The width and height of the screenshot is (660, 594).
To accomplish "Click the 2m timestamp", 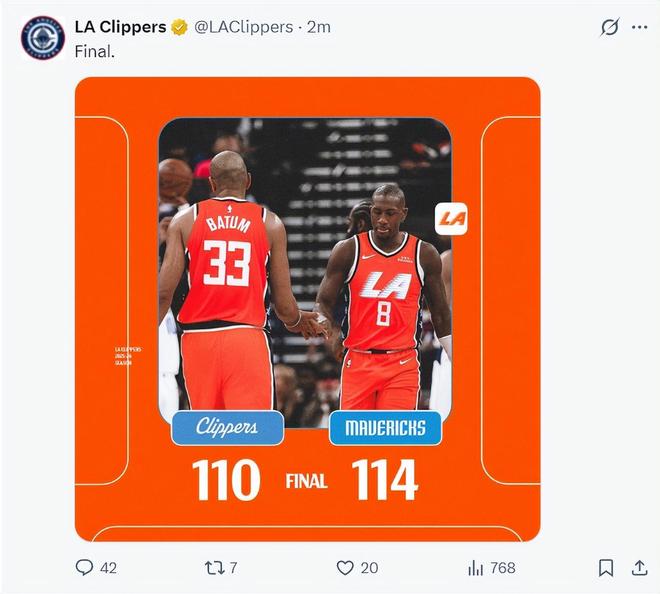I will (319, 27).
